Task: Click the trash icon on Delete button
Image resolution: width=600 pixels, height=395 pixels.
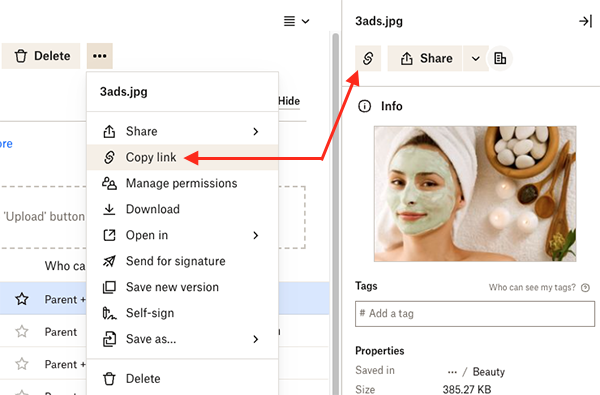Action: [x=21, y=56]
